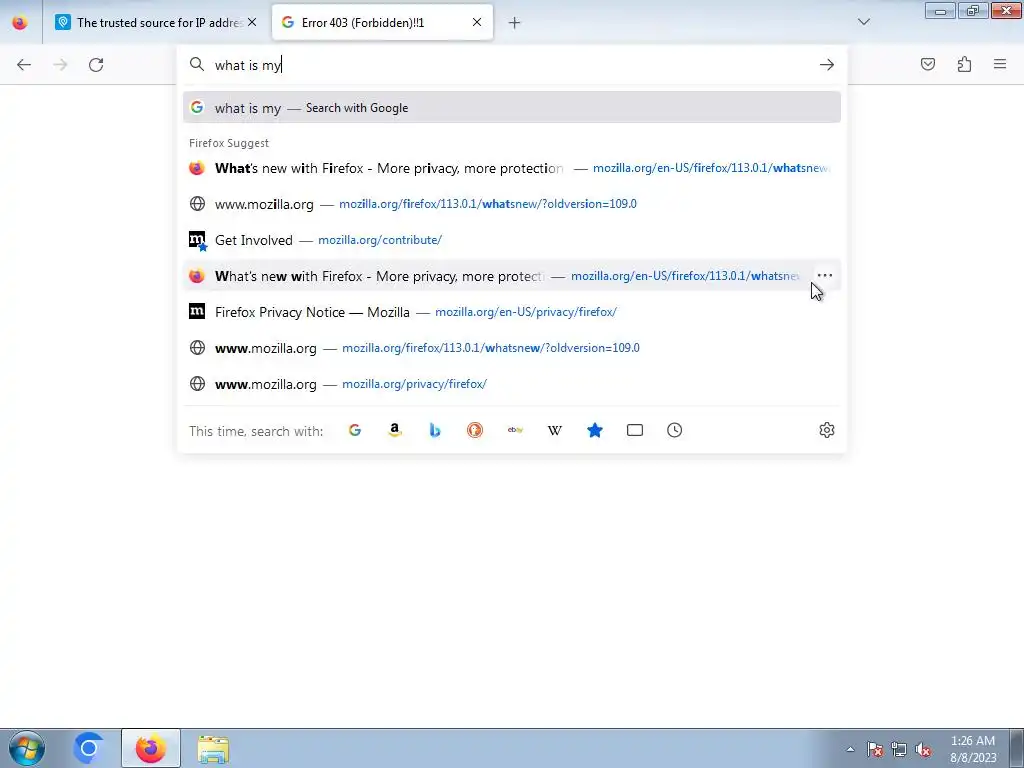Open 'Get Involved' mozilla.org/contribute suggestion
This screenshot has height=768, width=1024.
512,240
